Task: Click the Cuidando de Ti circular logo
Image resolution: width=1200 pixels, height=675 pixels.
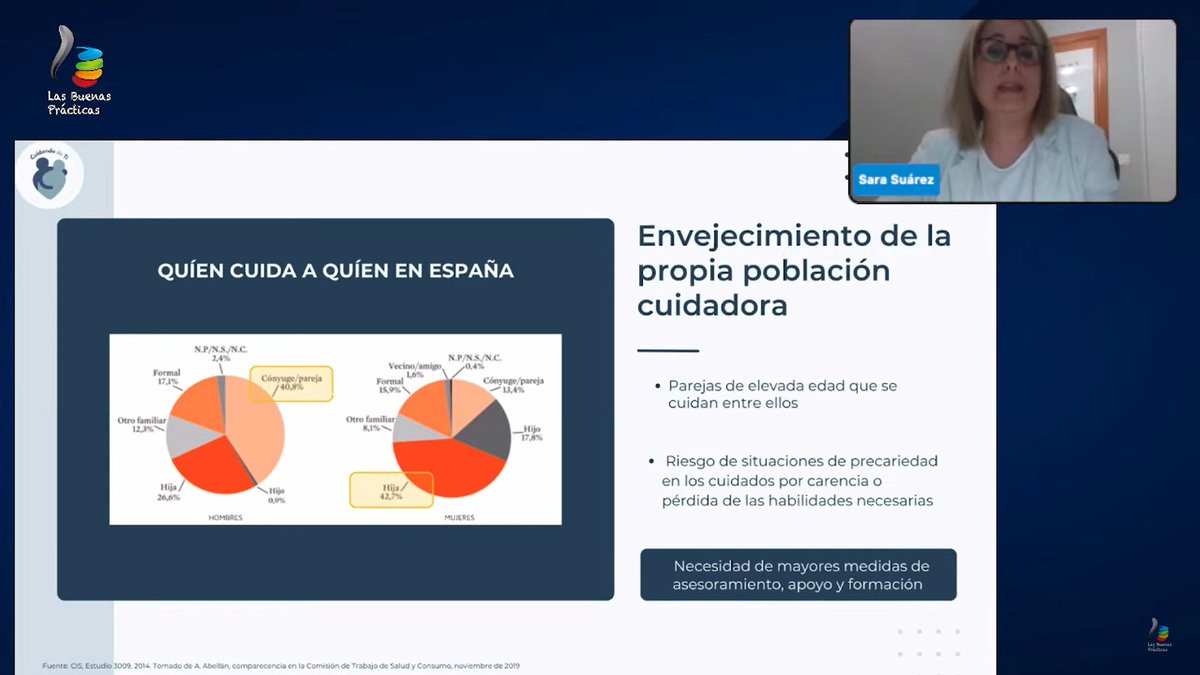Action: [x=50, y=174]
